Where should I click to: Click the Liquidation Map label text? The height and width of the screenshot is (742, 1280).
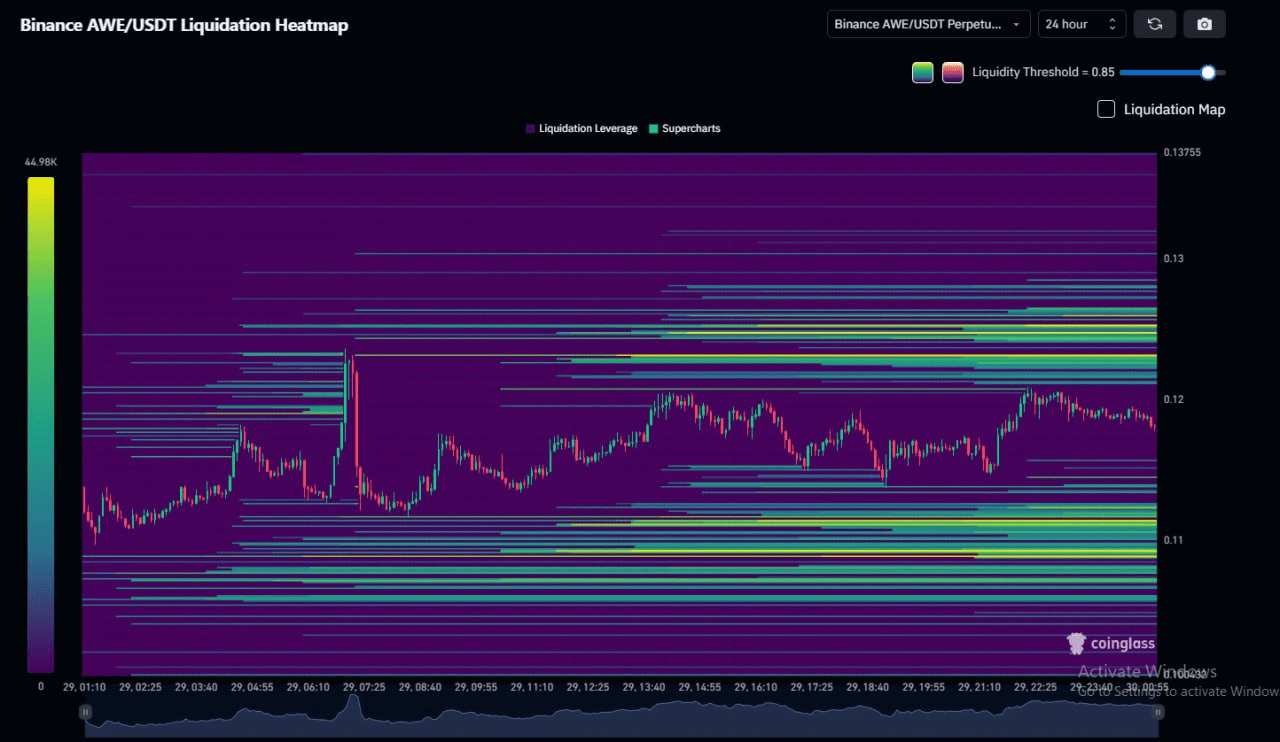(1174, 109)
